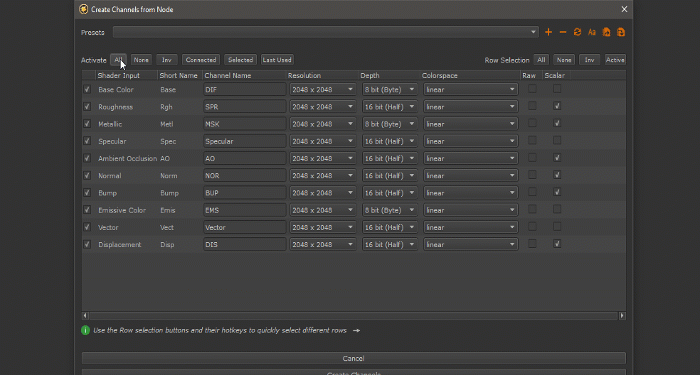Click the DIS channel name field
Screen dimensions: 700x375
click(245, 244)
